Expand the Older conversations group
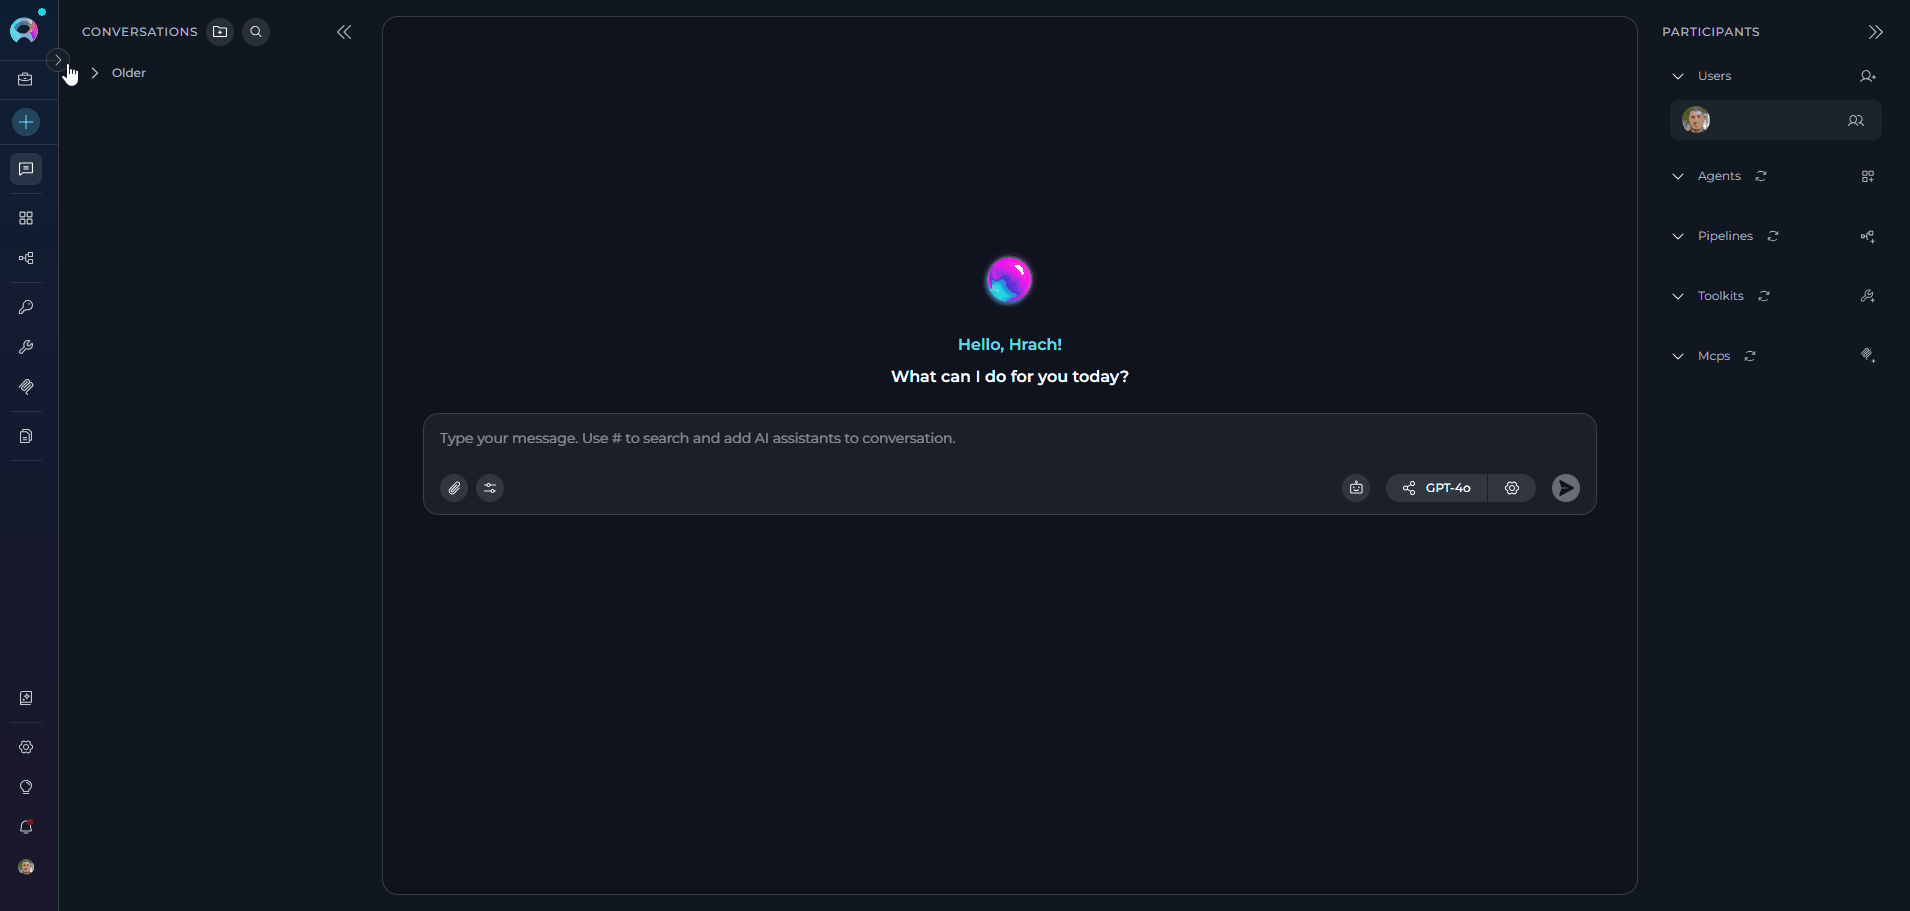1910x911 pixels. point(93,73)
